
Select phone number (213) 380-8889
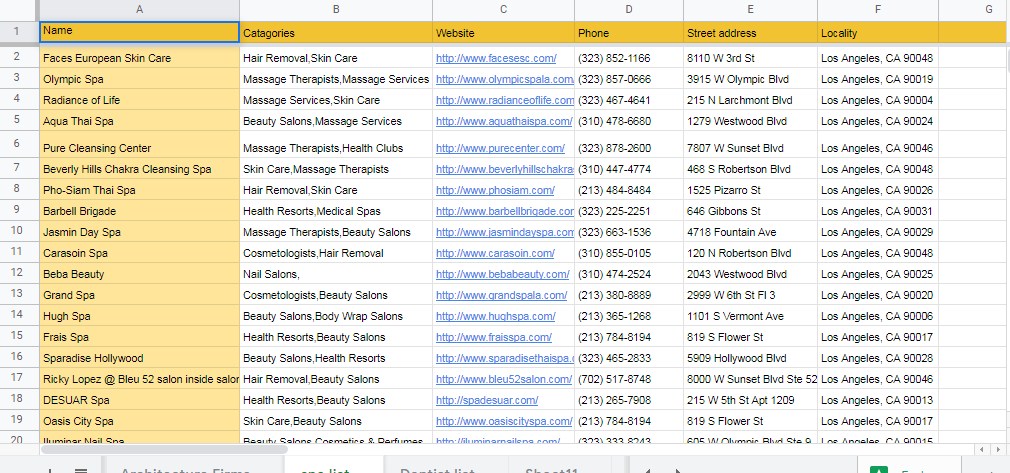pos(629,294)
